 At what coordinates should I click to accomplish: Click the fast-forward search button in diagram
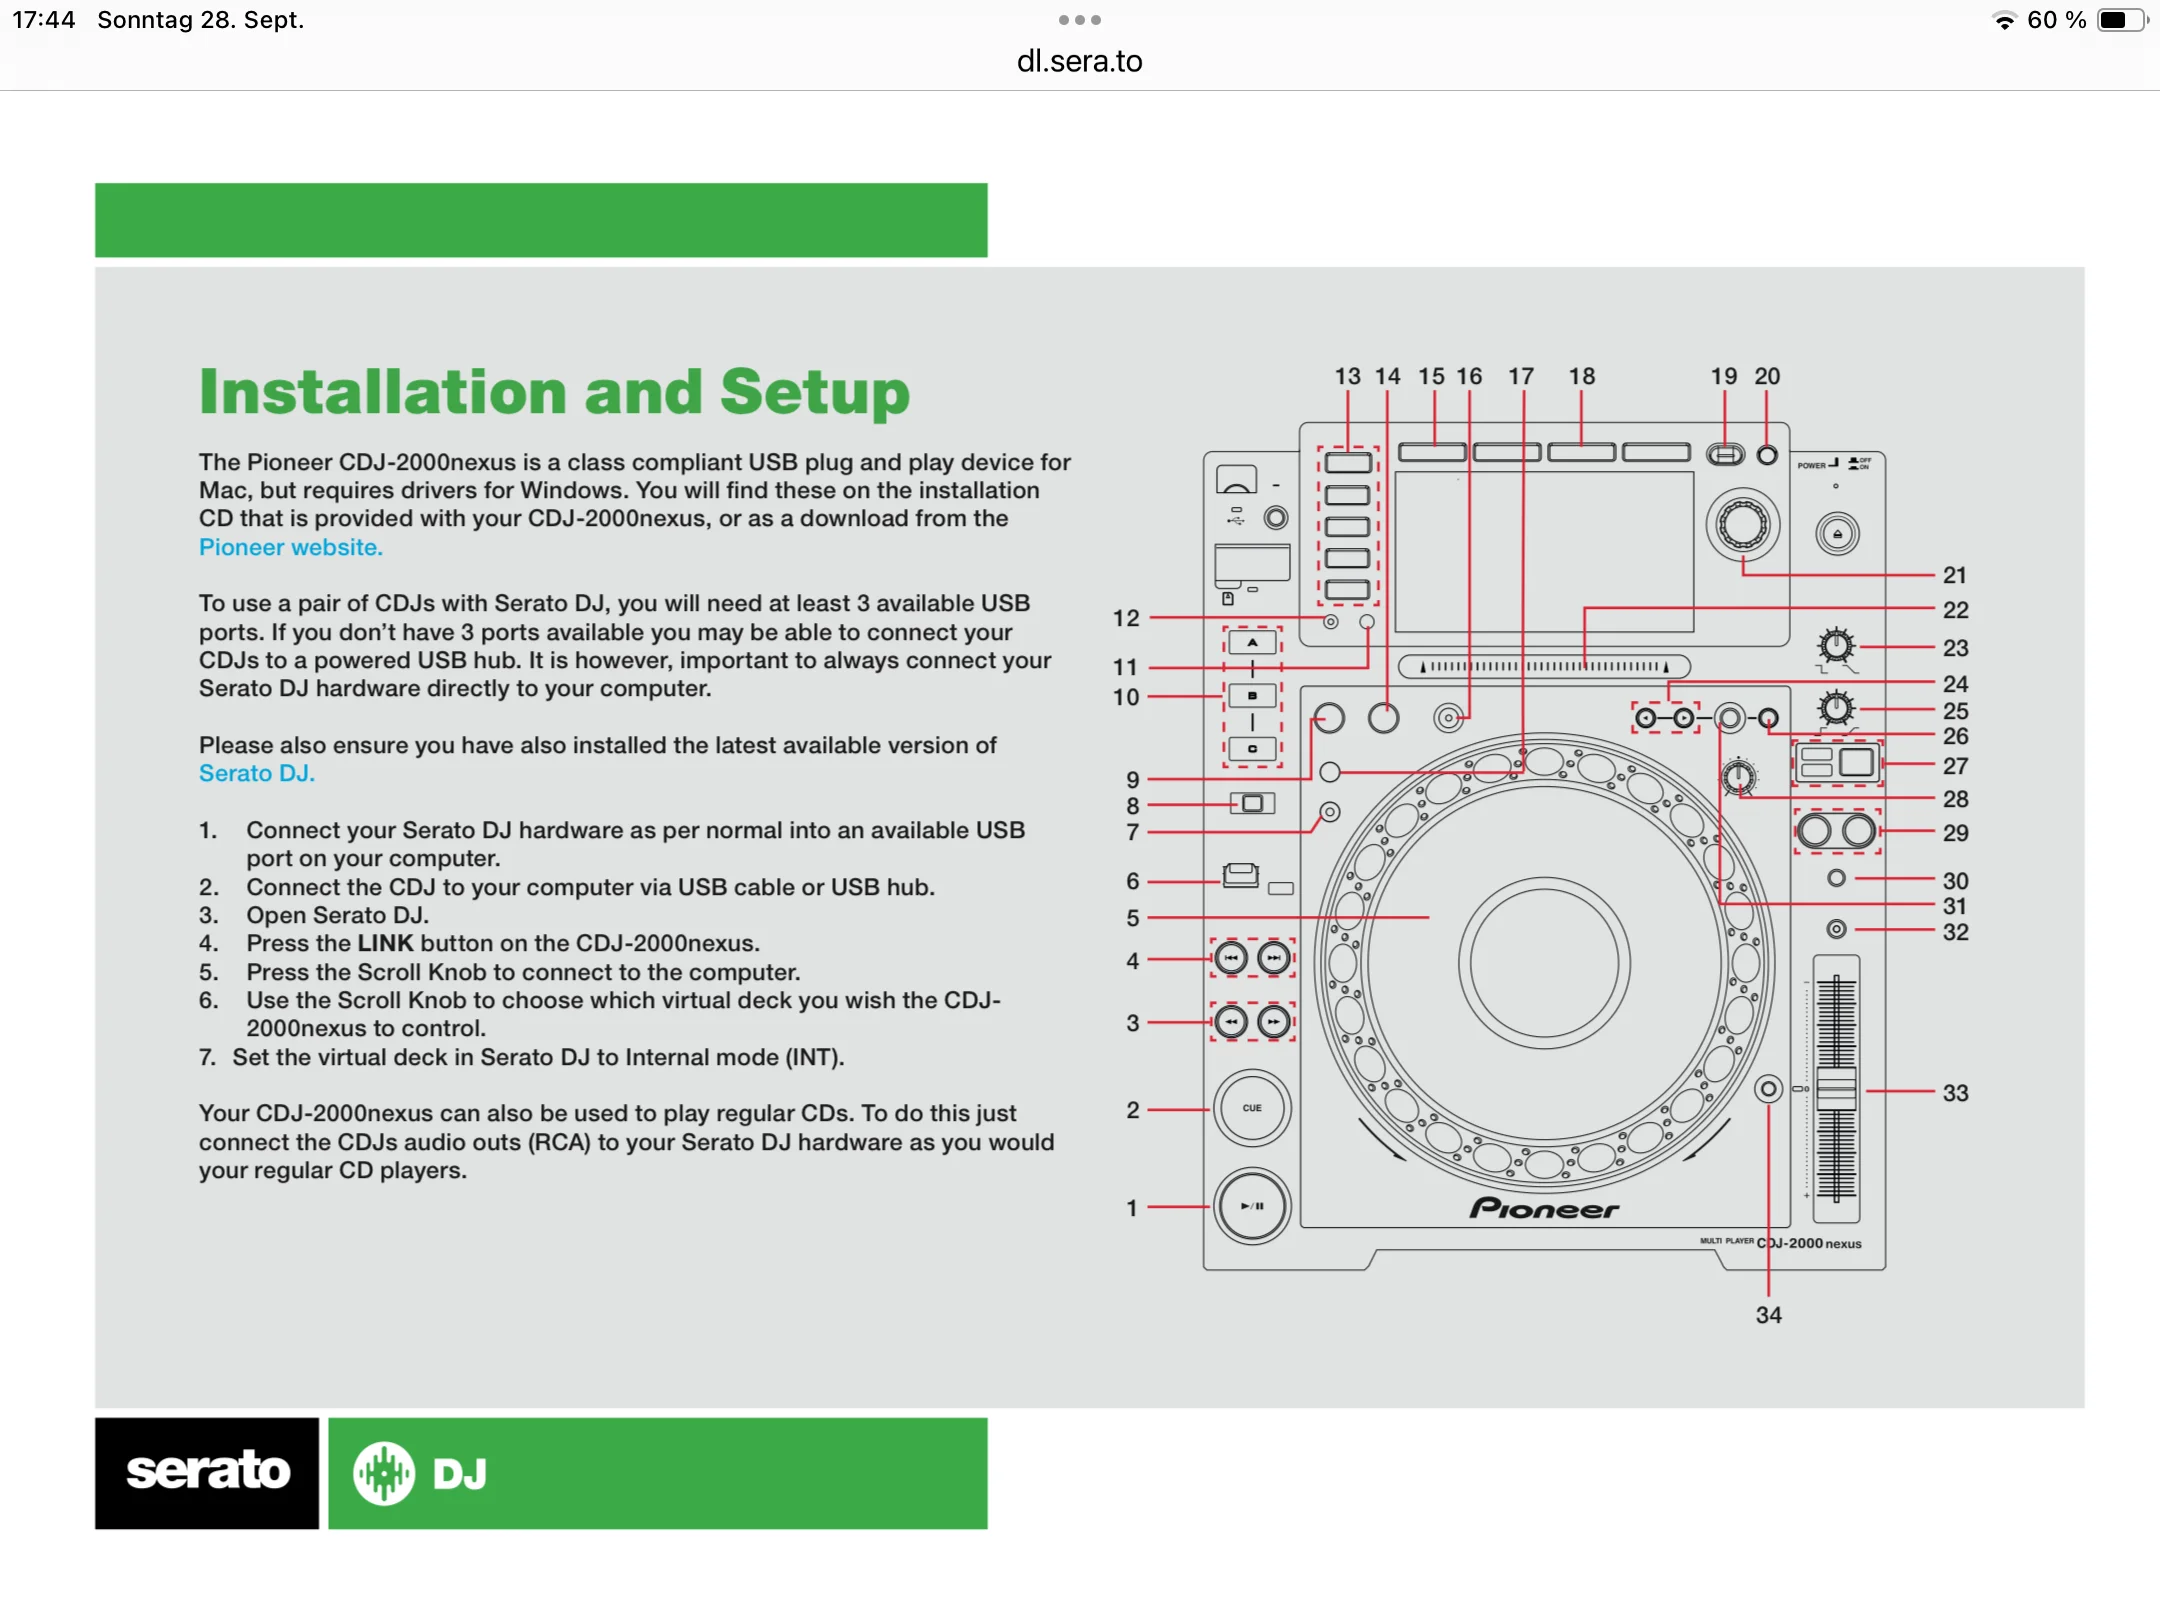coord(1274,1022)
